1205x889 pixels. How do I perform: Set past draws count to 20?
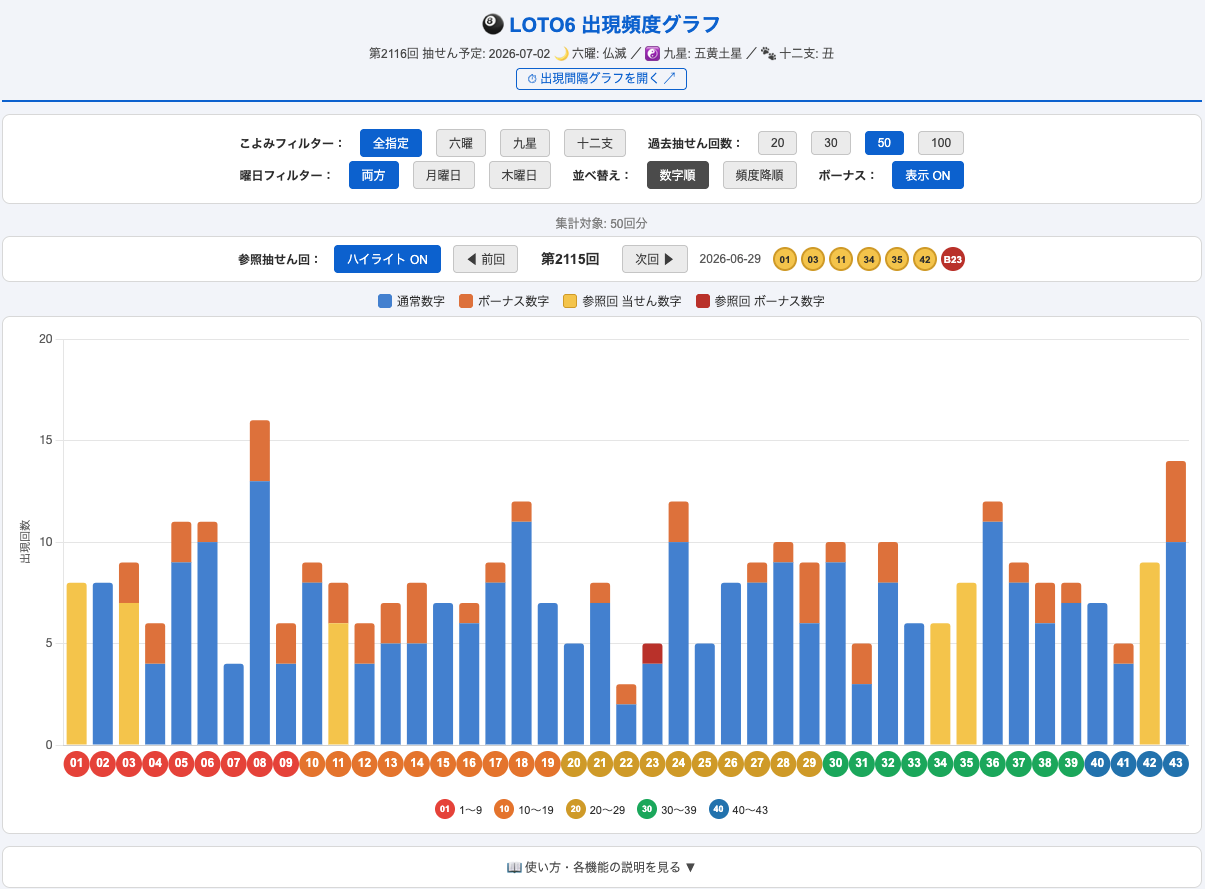coord(777,143)
